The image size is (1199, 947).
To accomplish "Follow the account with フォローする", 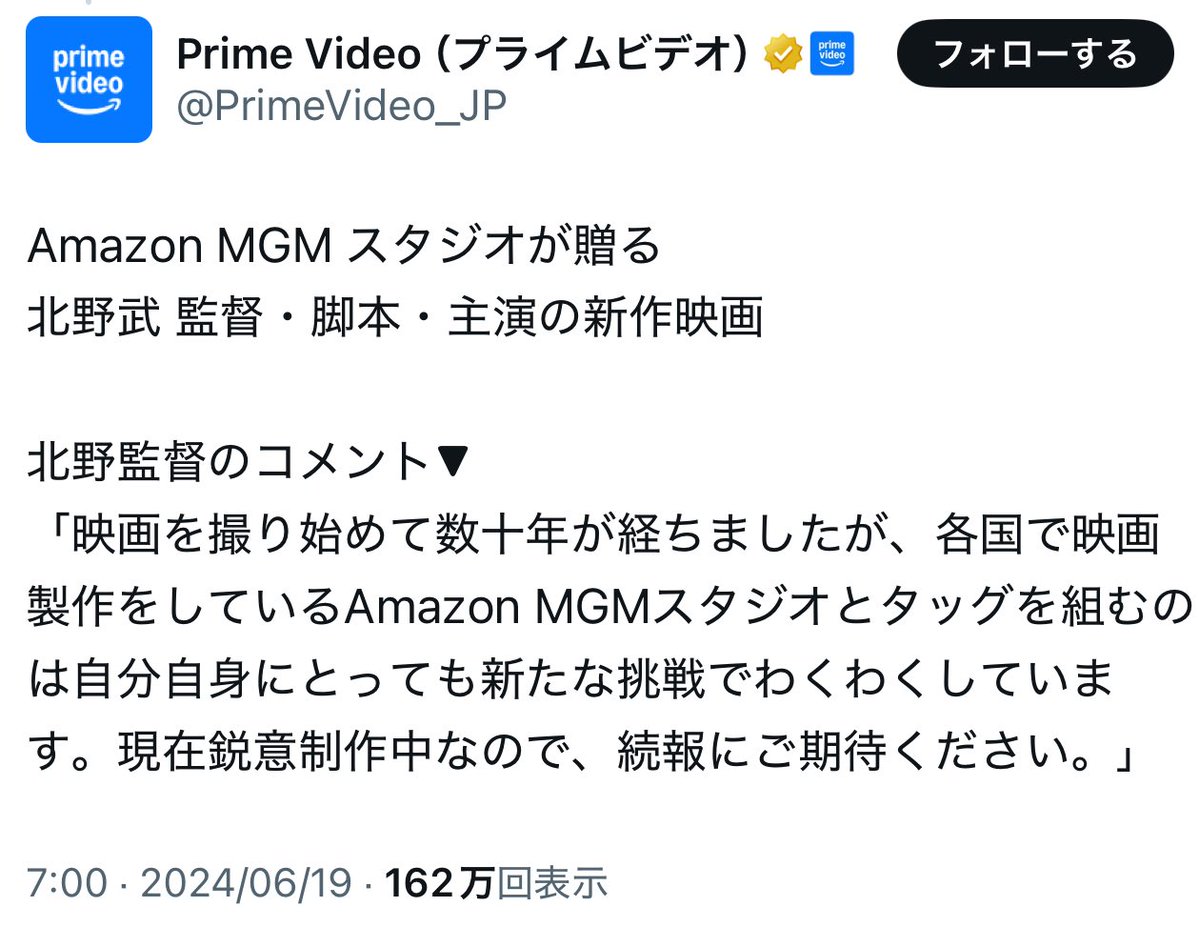I will click(x=1035, y=54).
